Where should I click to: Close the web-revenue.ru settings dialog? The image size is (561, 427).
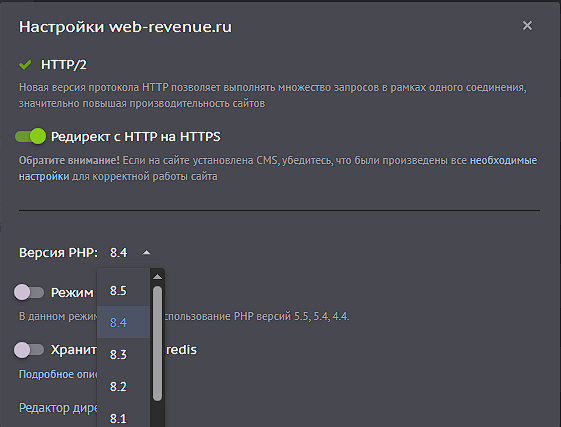click(x=527, y=26)
